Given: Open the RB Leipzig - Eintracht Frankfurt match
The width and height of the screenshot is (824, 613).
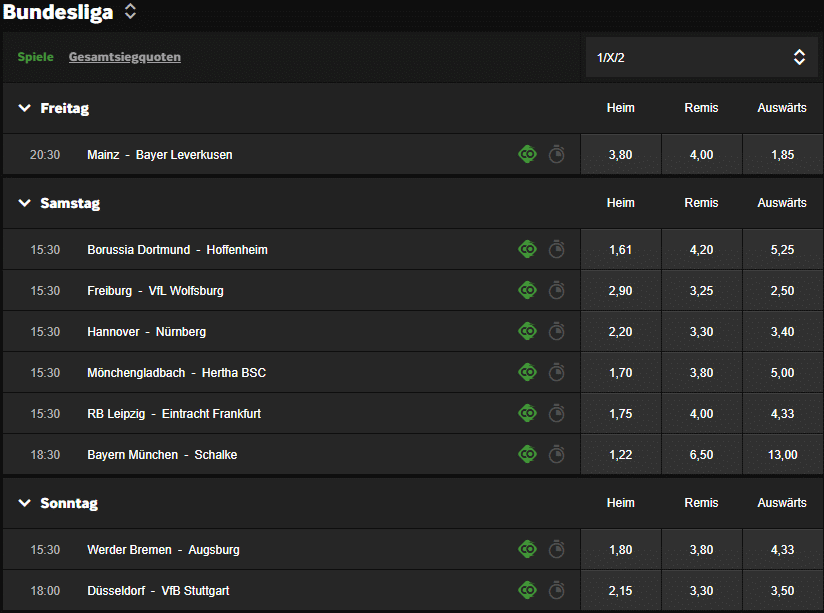Looking at the screenshot, I should tap(174, 414).
